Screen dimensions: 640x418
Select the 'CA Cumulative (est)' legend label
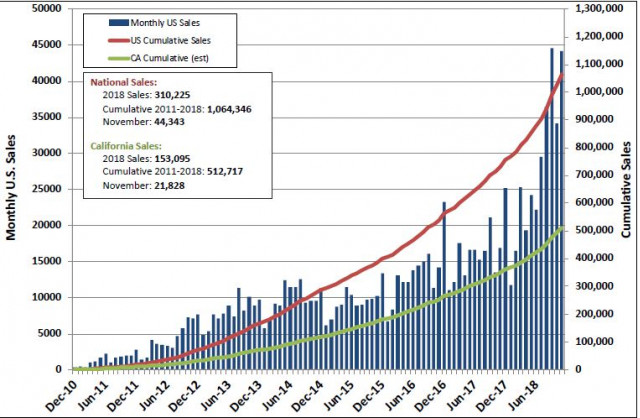coord(169,58)
